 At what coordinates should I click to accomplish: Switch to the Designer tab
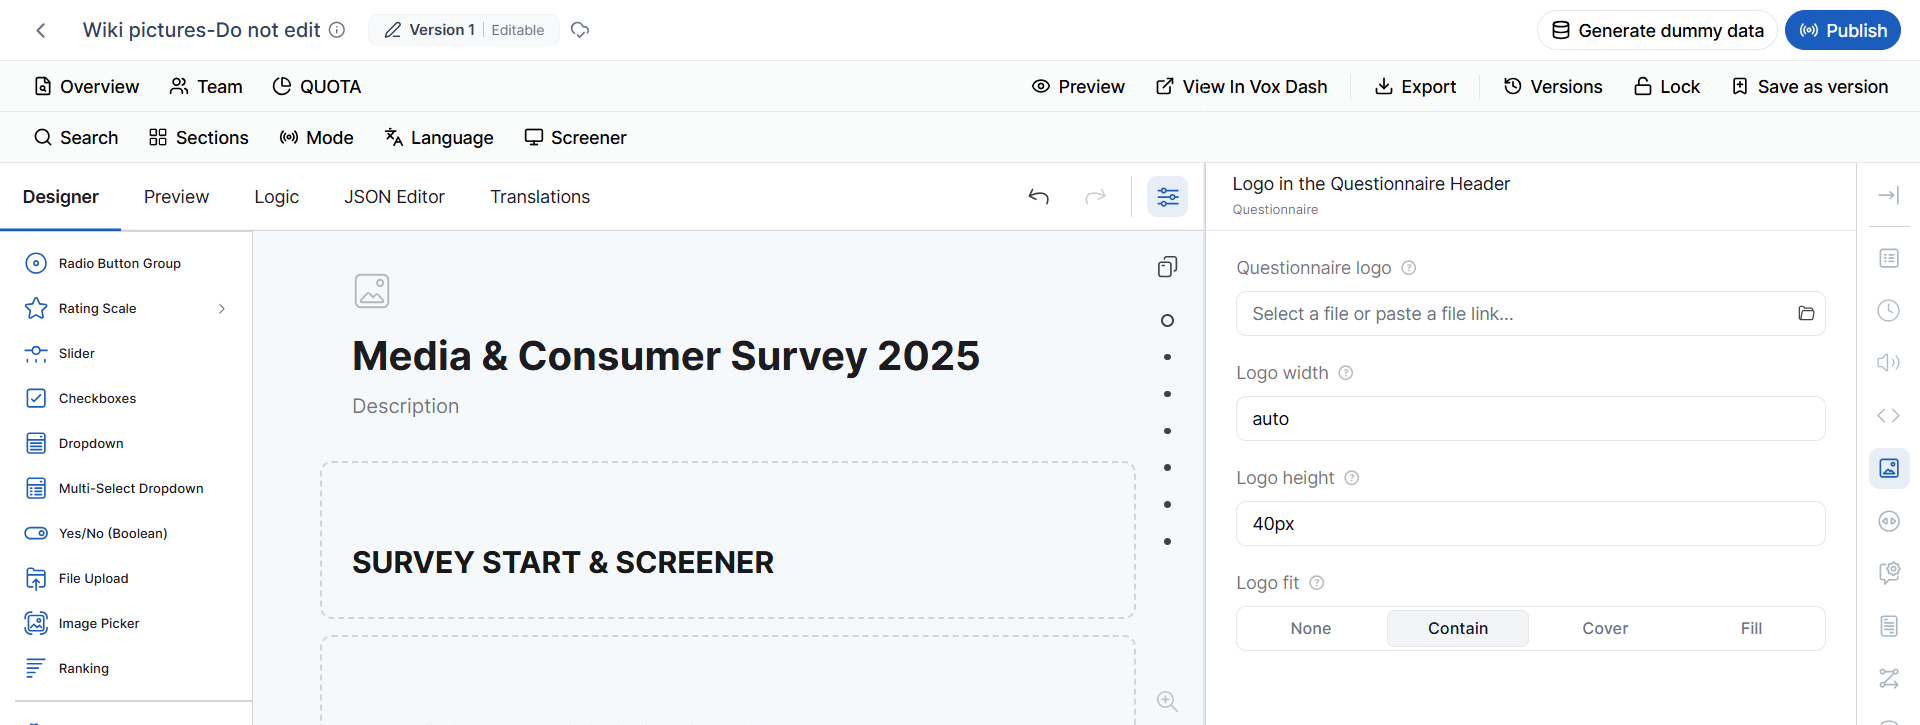pos(61,197)
